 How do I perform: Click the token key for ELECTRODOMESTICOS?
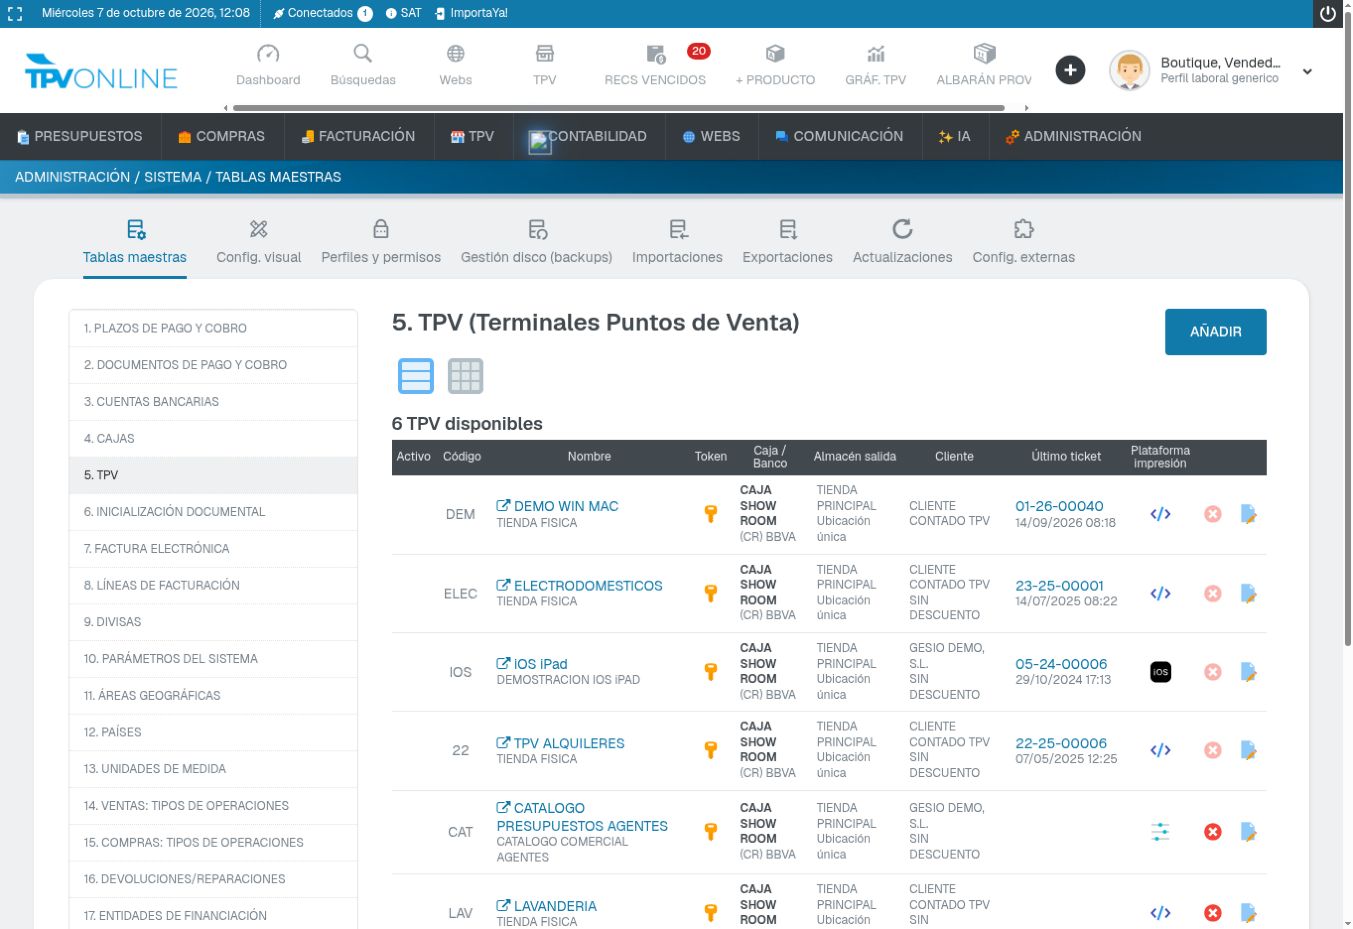coord(711,593)
